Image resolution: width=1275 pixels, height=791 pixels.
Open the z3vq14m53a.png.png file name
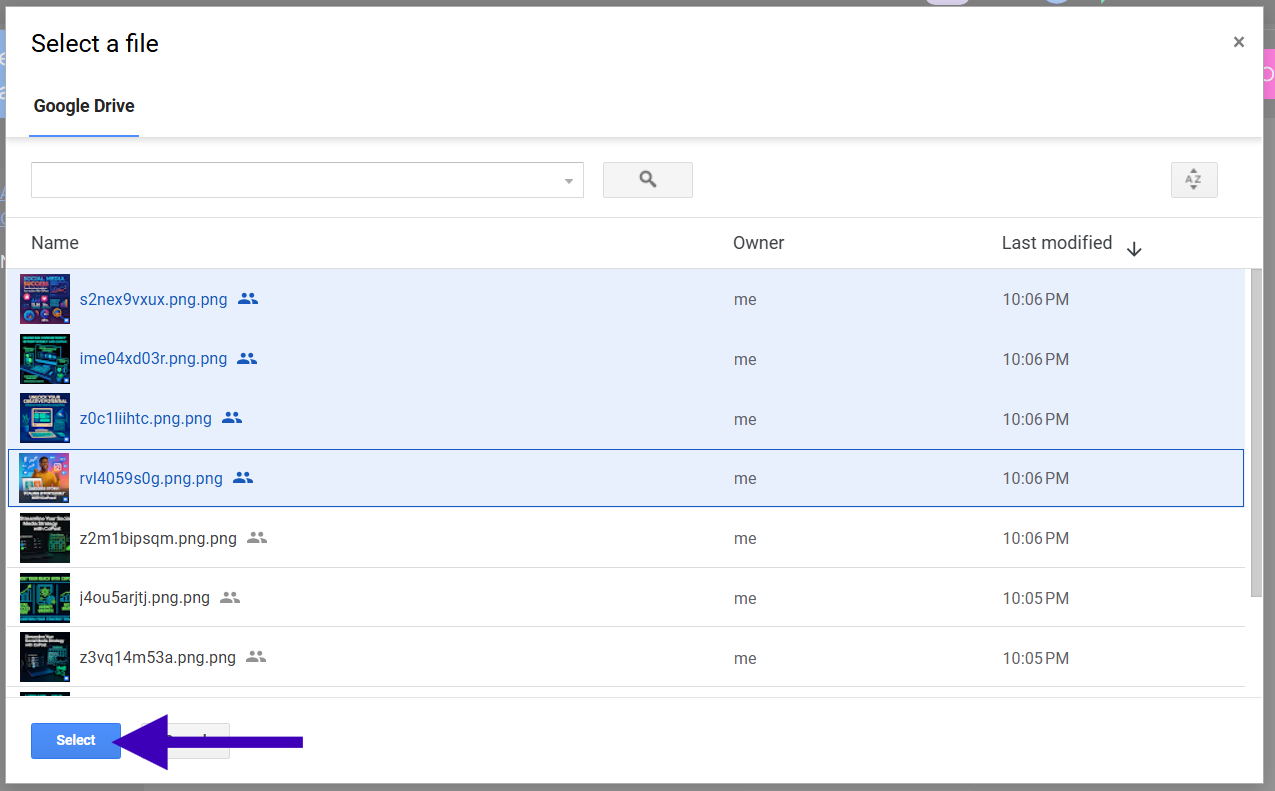157,658
